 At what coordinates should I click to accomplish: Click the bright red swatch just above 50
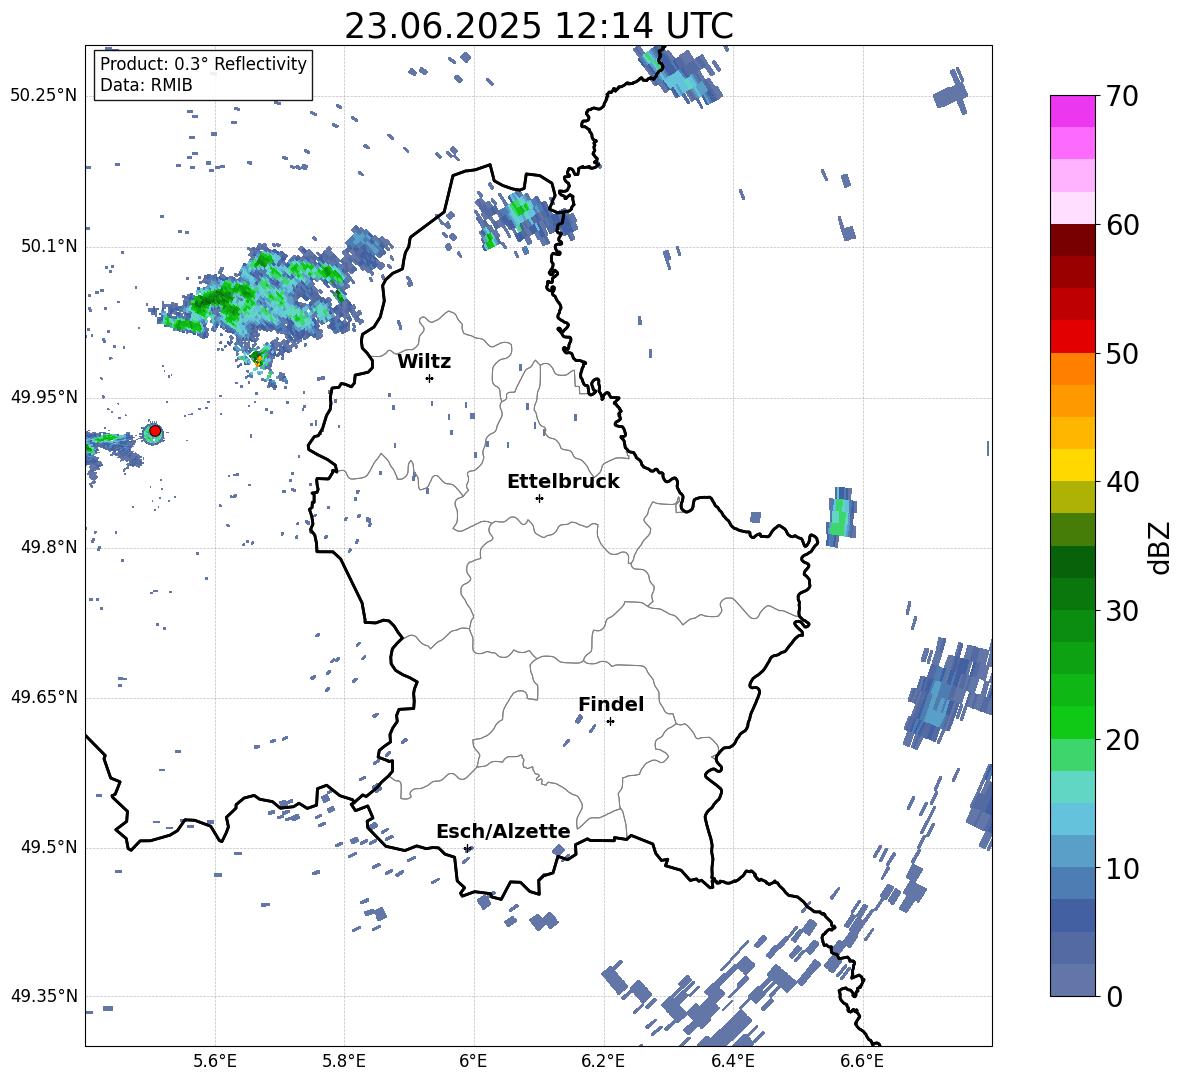tap(1072, 336)
